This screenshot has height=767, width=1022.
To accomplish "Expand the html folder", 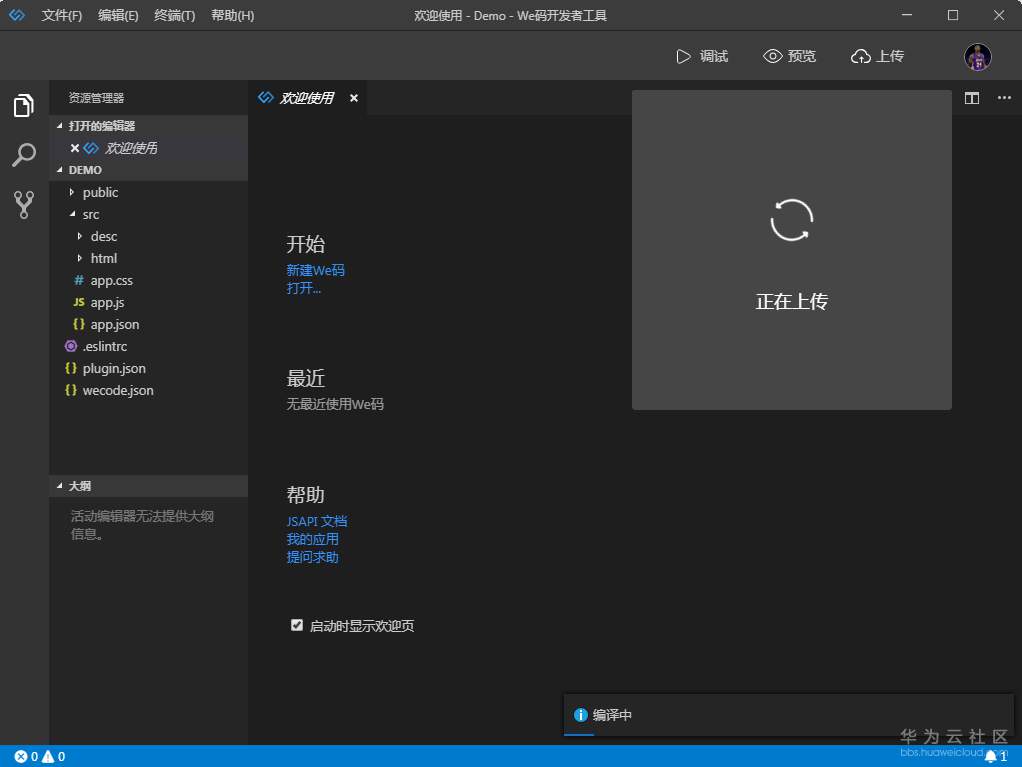I will [x=80, y=258].
